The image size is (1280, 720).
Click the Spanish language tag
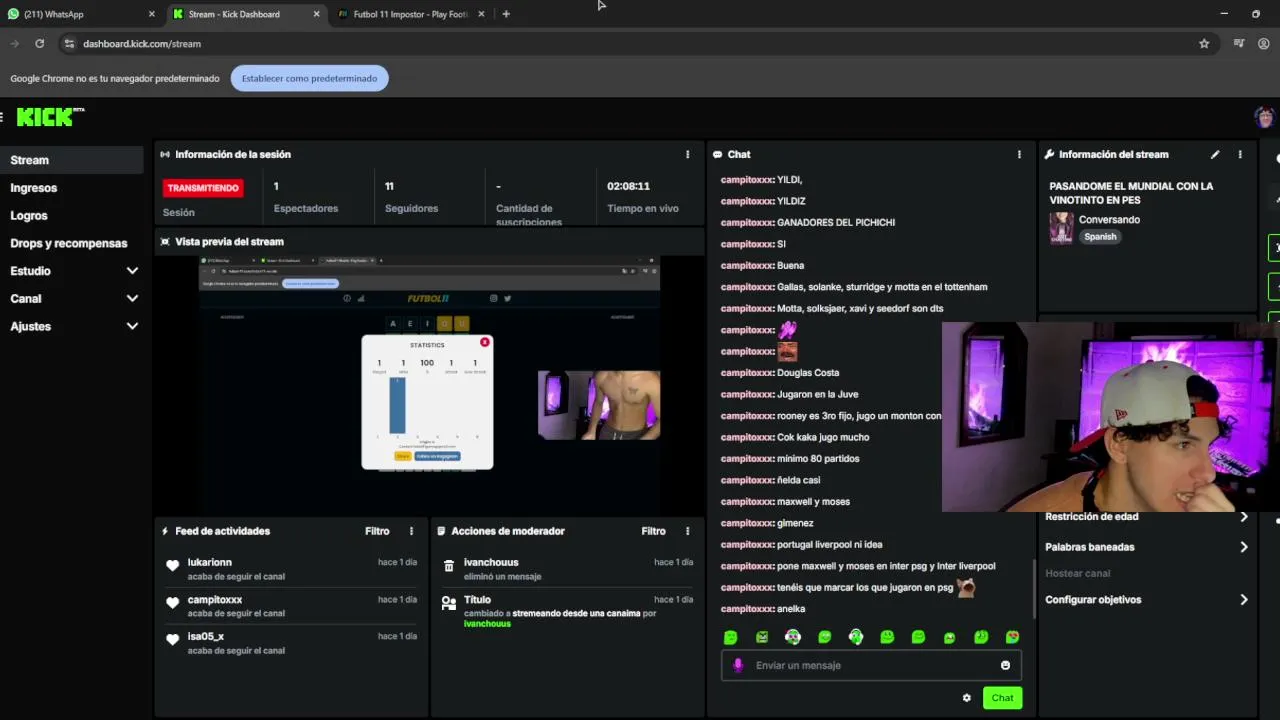pyautogui.click(x=1100, y=237)
